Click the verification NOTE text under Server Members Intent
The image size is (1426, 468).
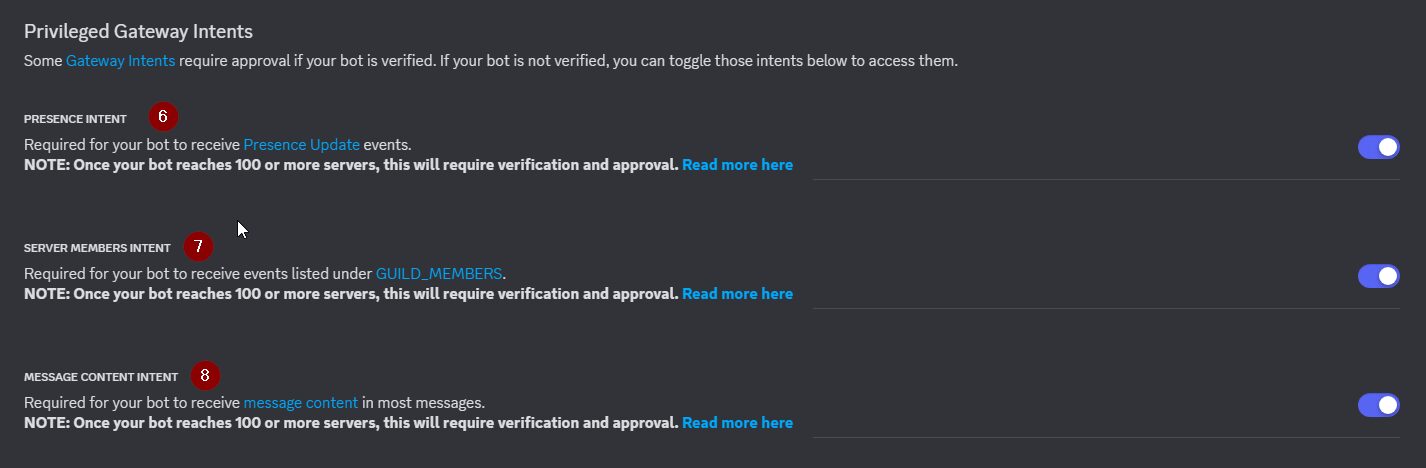(351, 294)
